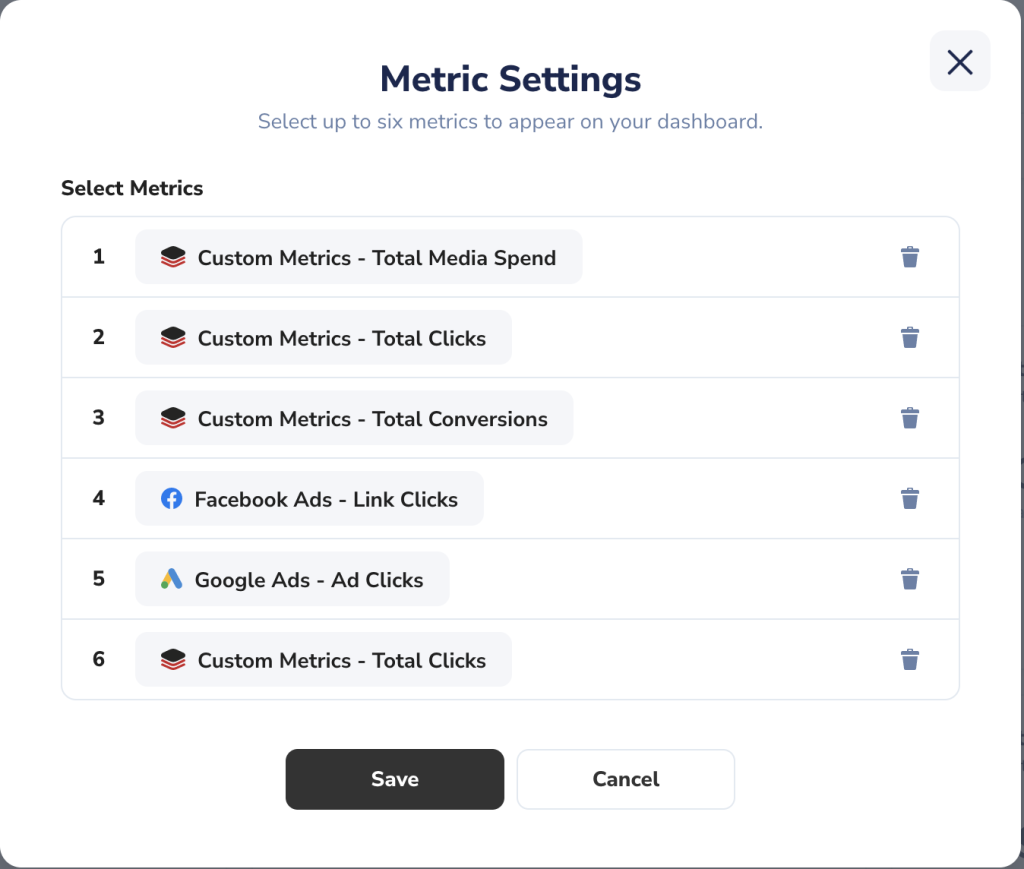
Task: Click trash icon for row 2 Total Clicks
Action: pos(910,338)
